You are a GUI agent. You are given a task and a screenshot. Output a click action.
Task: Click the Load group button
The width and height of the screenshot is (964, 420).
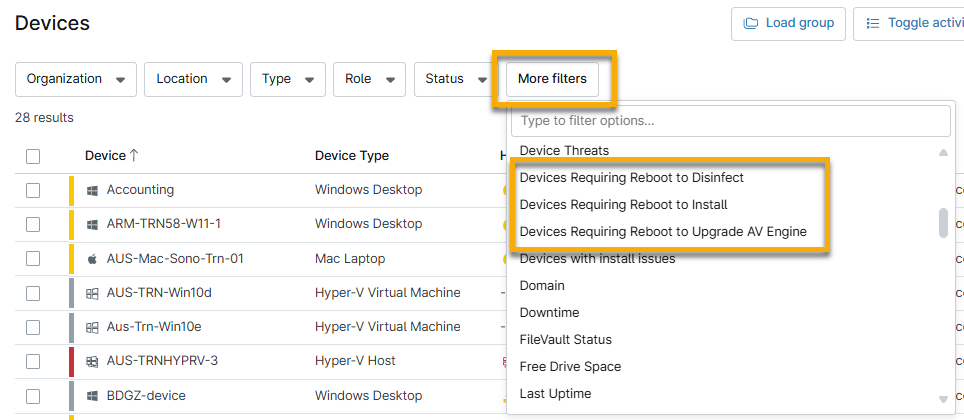[789, 23]
